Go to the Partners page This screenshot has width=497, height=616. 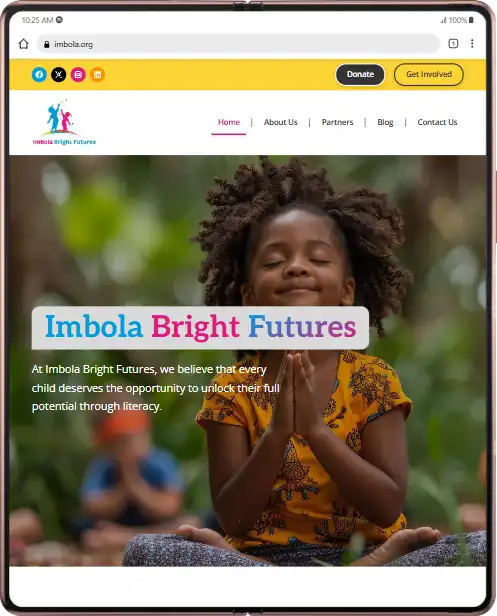[337, 122]
